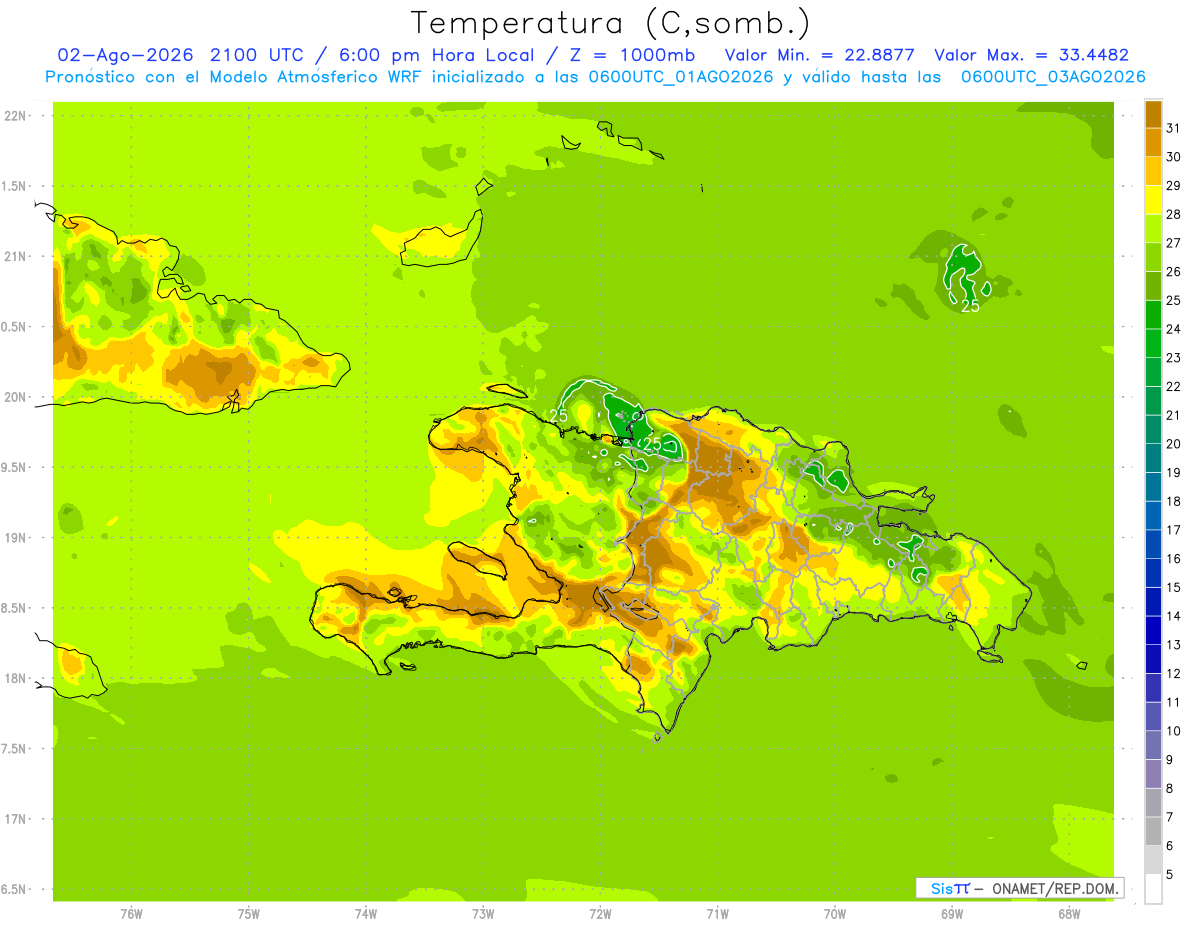Click the legend value "28"

point(1174,214)
